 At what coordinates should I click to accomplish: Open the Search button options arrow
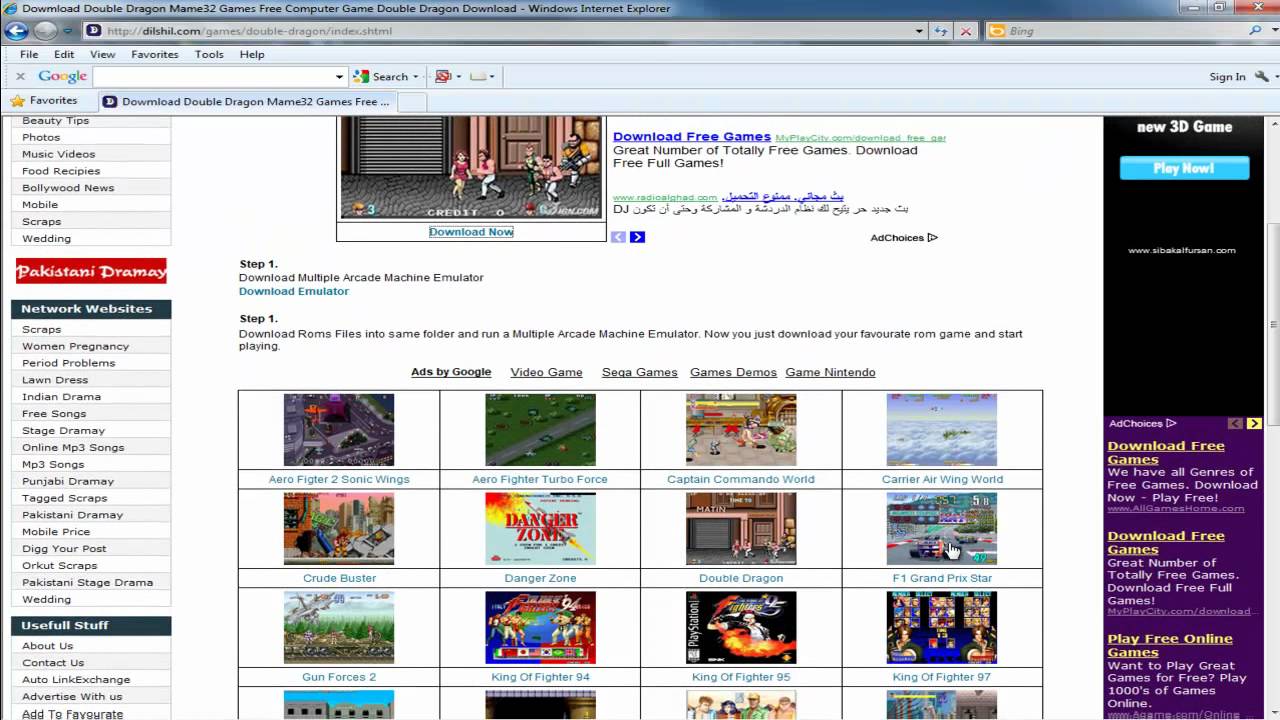[x=416, y=76]
